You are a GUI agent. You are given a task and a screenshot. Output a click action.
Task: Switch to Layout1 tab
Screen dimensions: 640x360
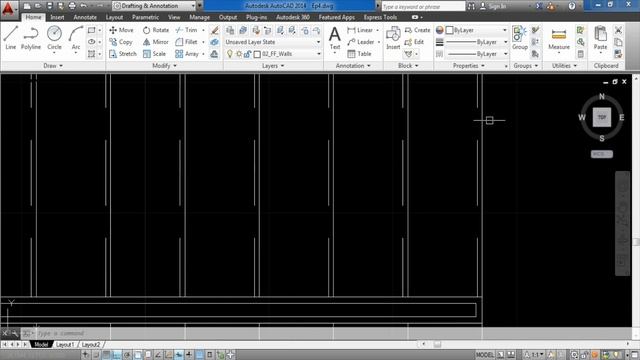(x=65, y=345)
